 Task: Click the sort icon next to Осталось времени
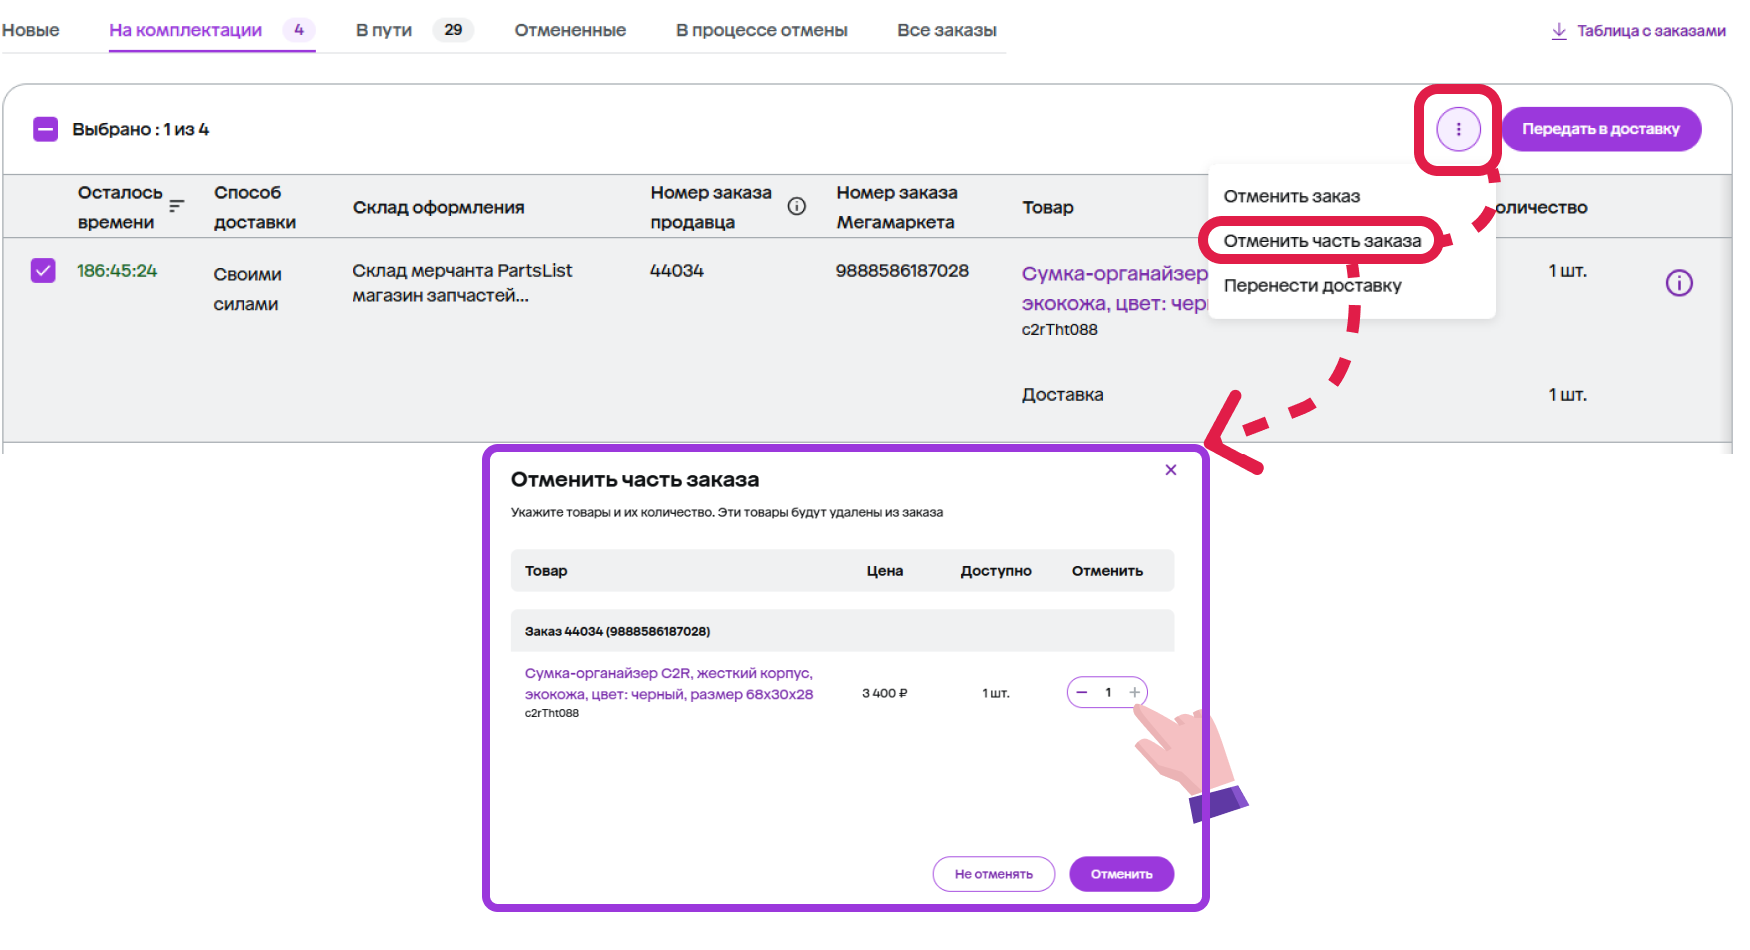177,206
